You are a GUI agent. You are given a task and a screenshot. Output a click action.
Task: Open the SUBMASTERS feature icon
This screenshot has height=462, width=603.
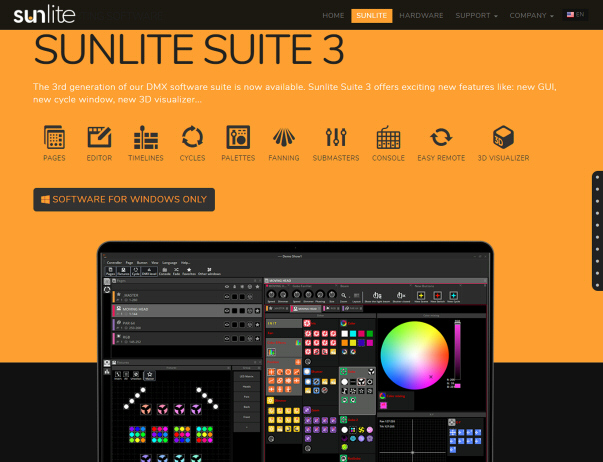pyautogui.click(x=336, y=143)
